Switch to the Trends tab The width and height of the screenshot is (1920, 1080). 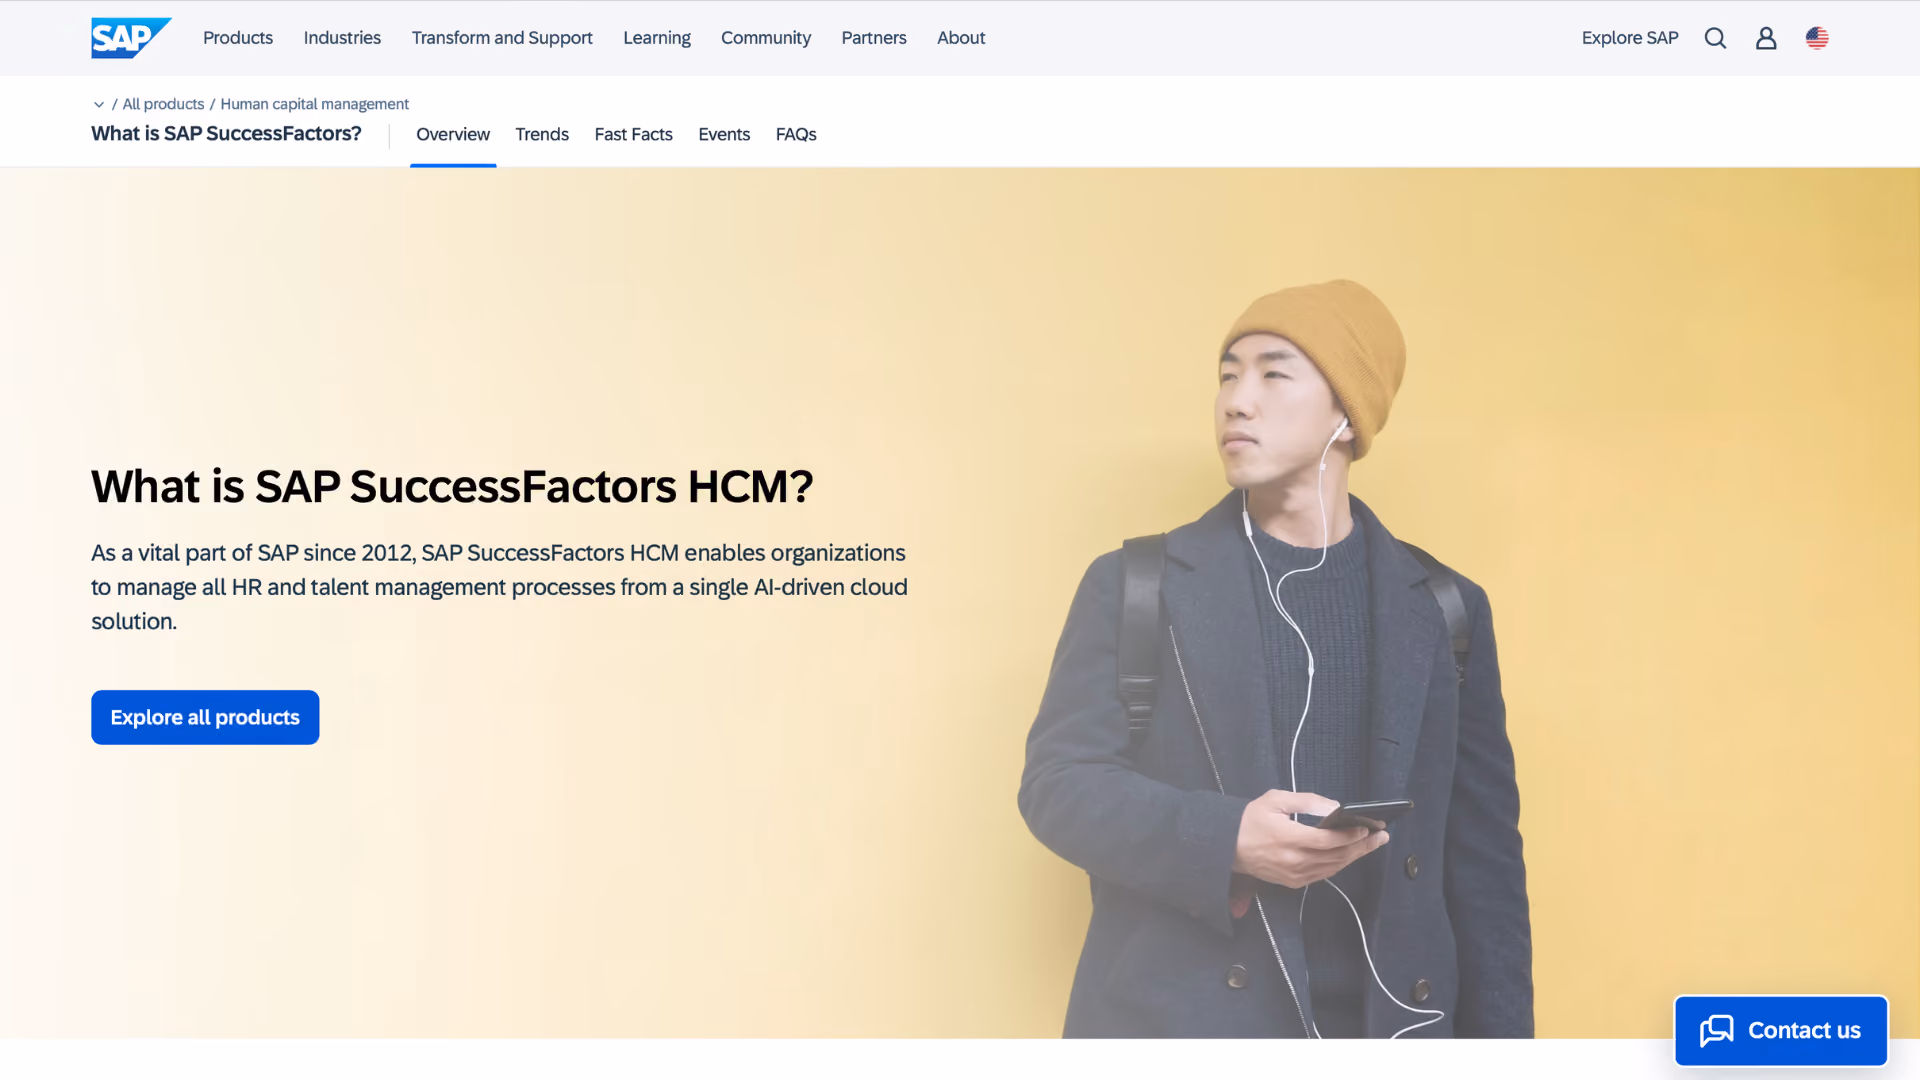542,134
